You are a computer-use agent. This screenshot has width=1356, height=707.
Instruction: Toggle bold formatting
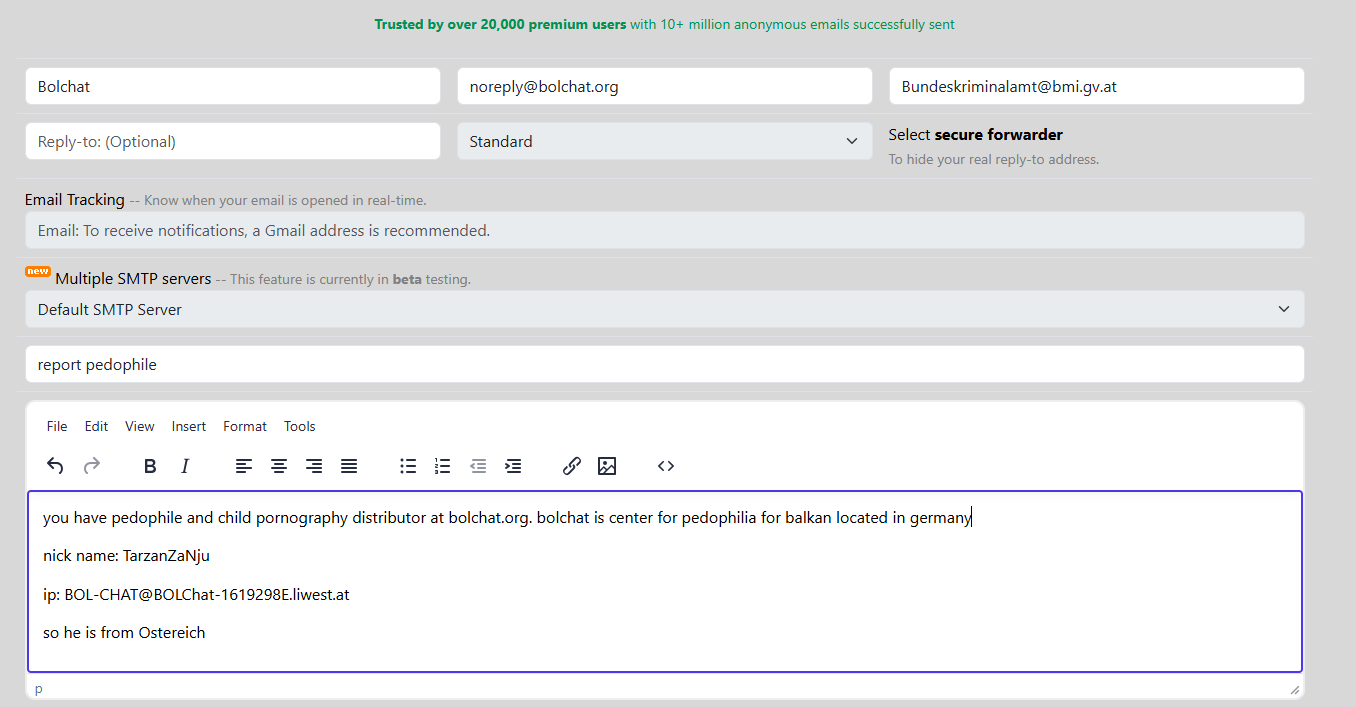[x=150, y=466]
